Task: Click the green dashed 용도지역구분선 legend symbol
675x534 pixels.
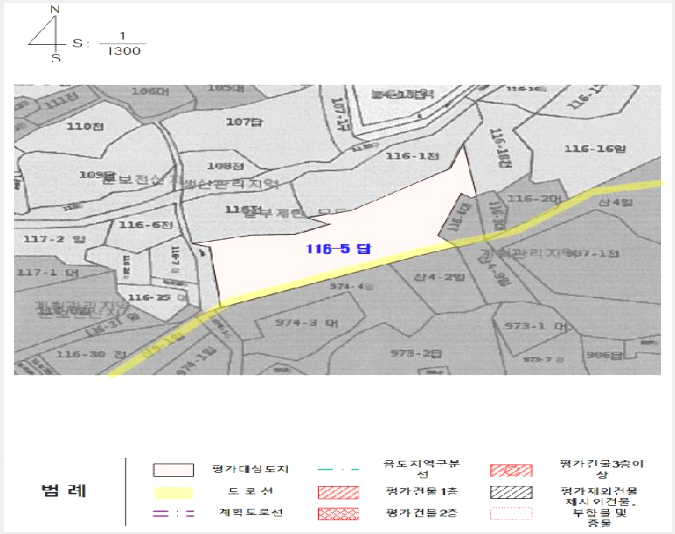Action: click(338, 469)
